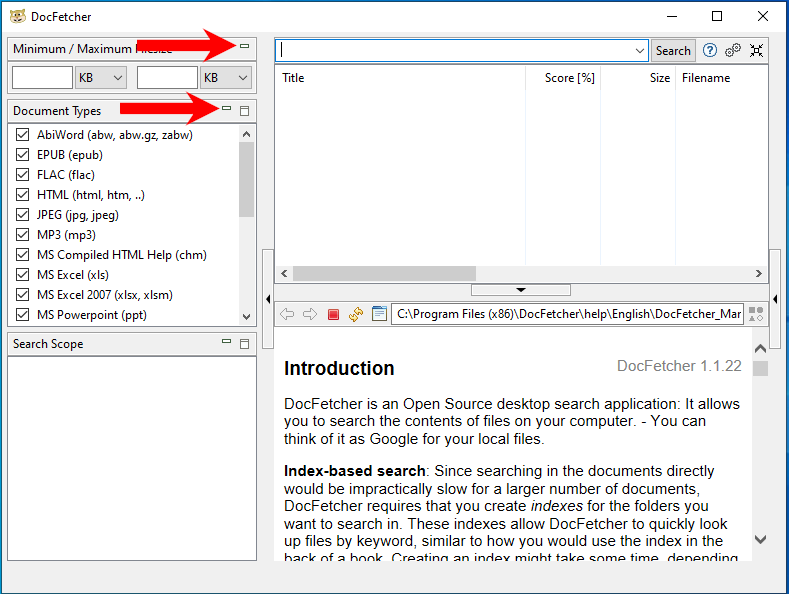The width and height of the screenshot is (789, 594).
Task: Click preview pane scroll up arrow
Action: coord(760,348)
